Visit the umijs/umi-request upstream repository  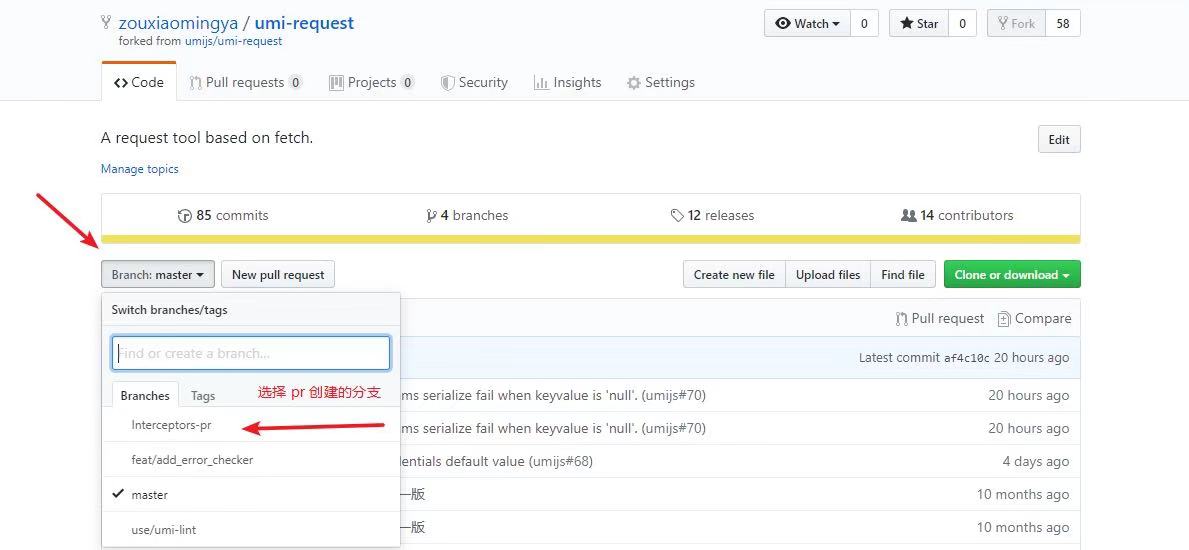[234, 41]
